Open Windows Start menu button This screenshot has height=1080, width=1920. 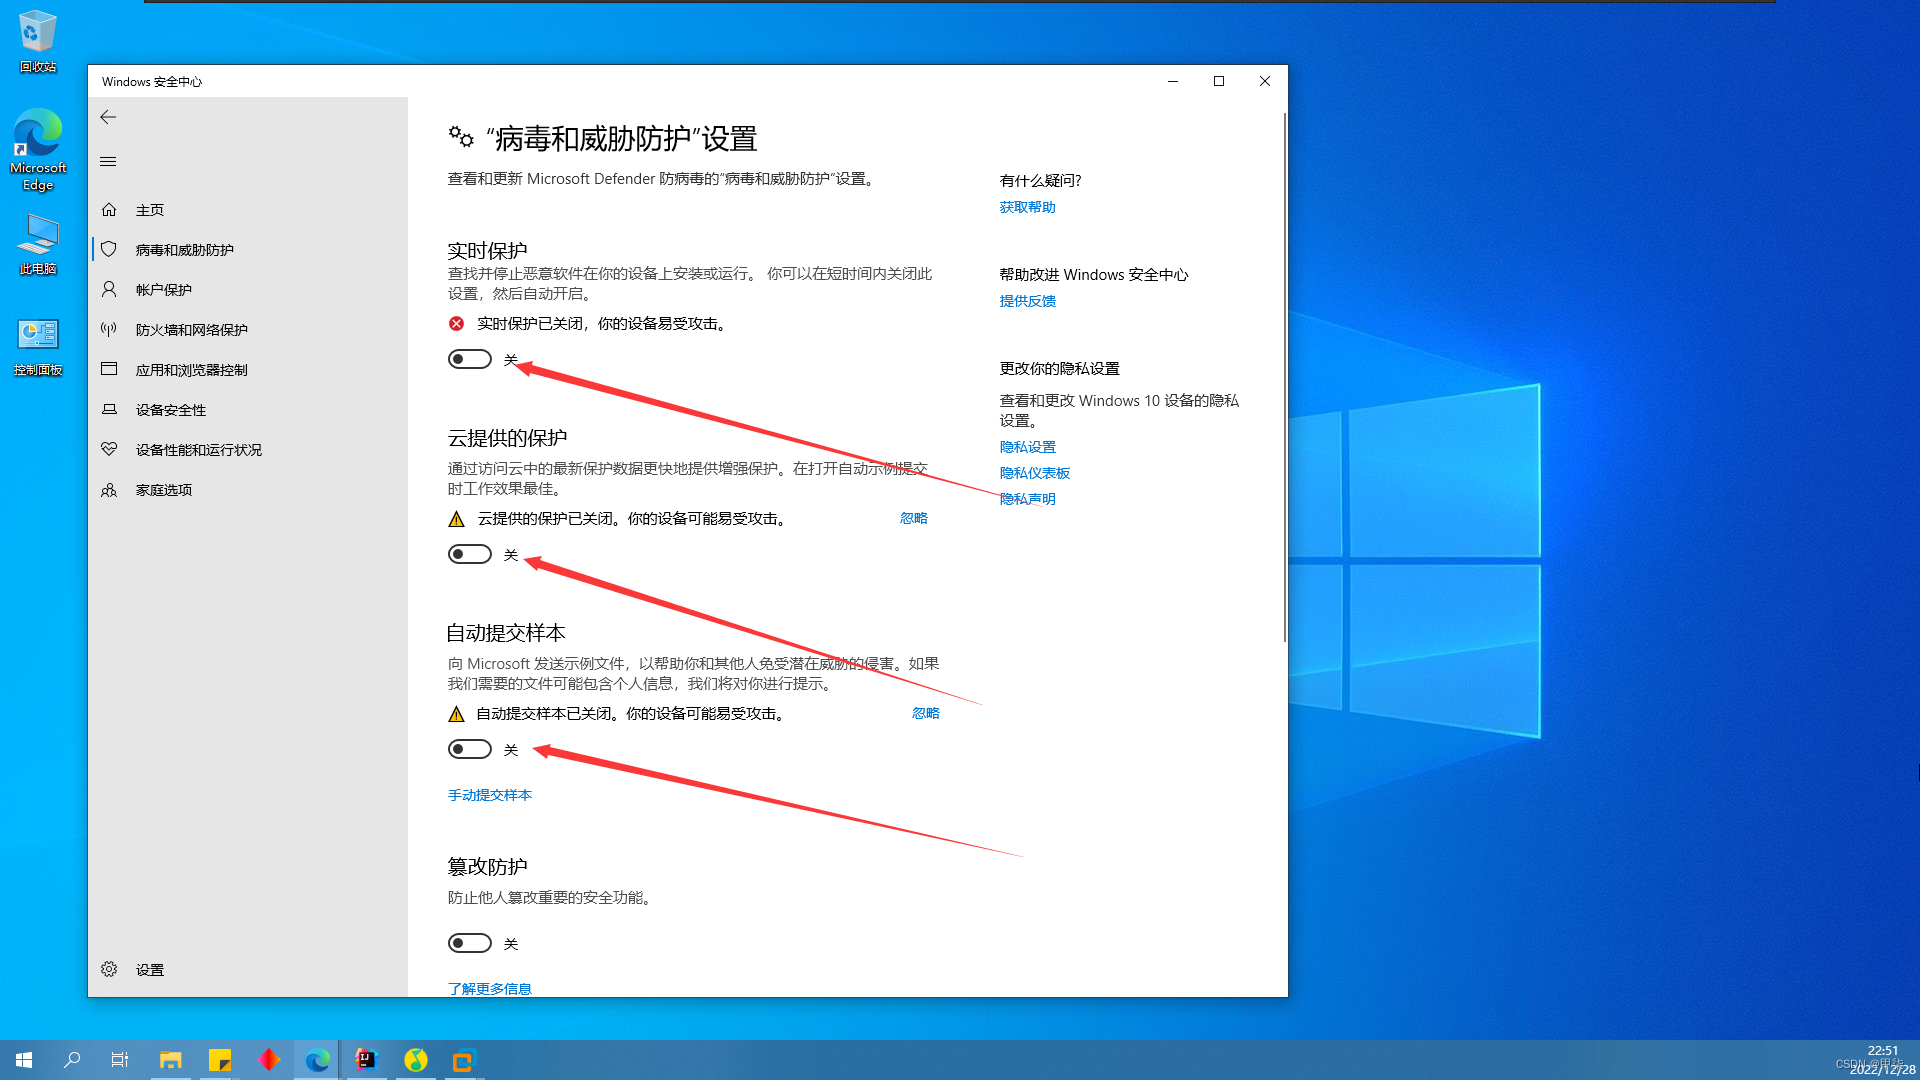click(x=24, y=1060)
